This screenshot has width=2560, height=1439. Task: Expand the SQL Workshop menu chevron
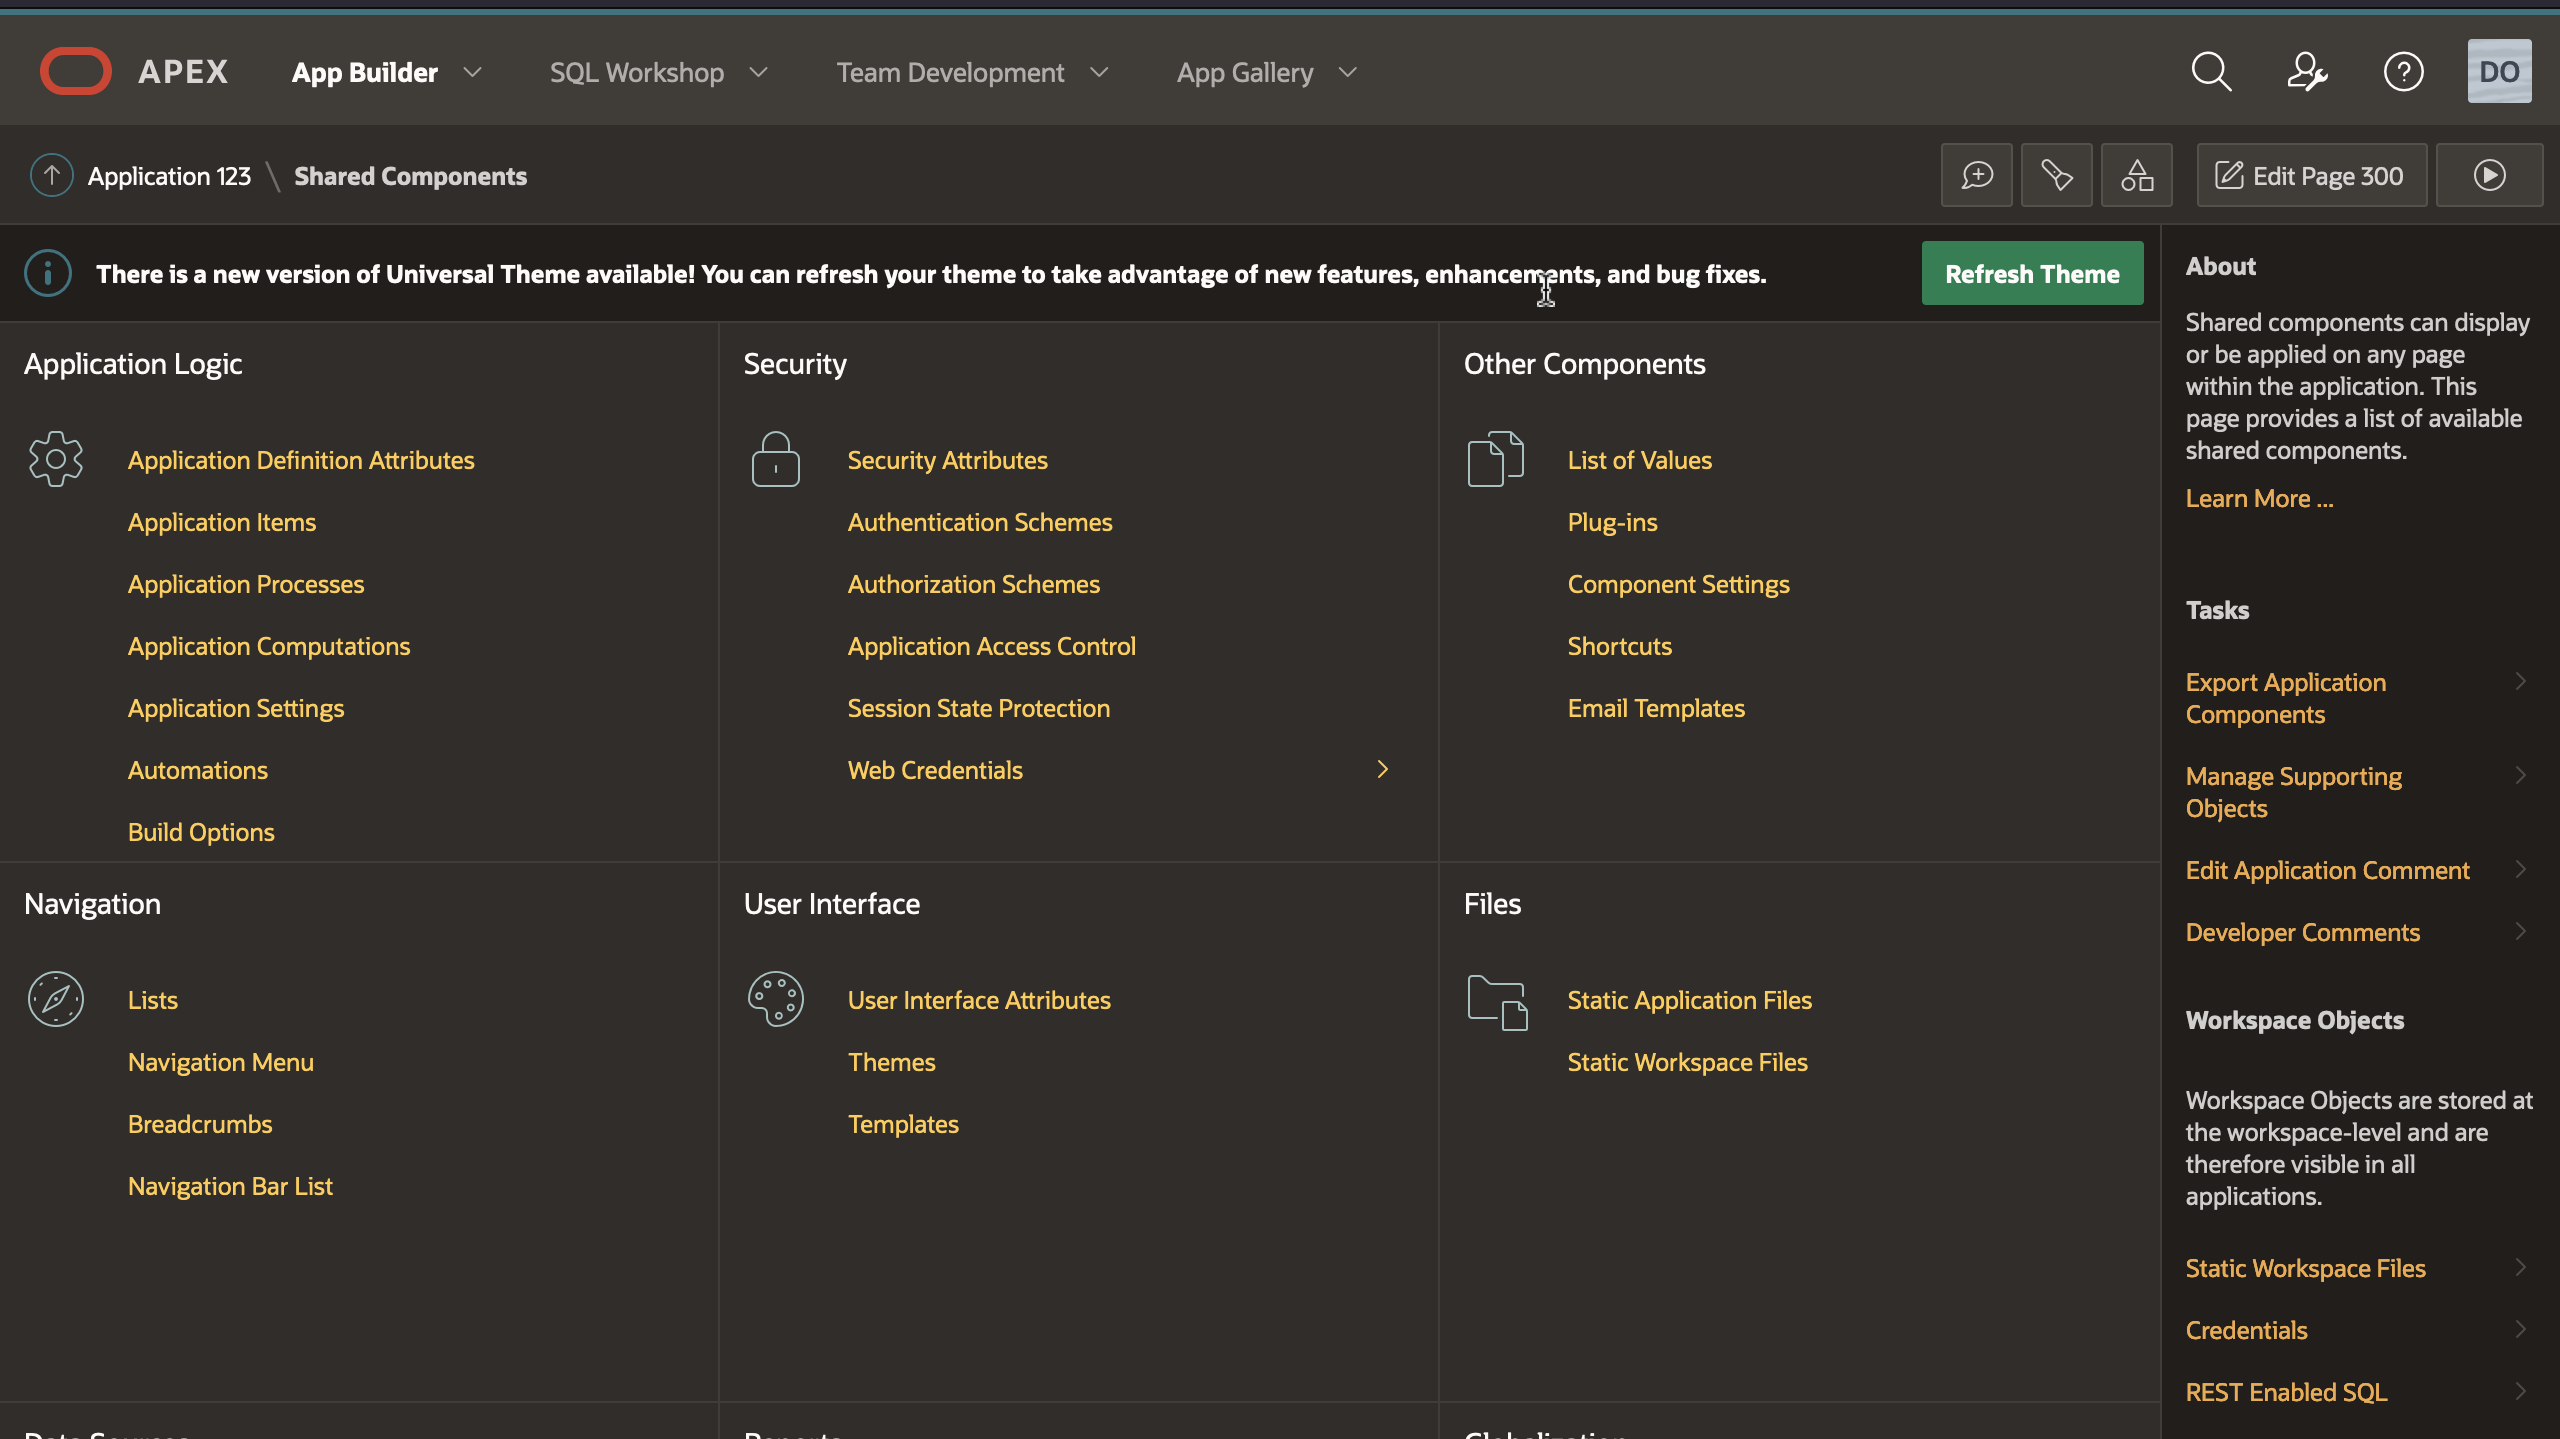[759, 72]
